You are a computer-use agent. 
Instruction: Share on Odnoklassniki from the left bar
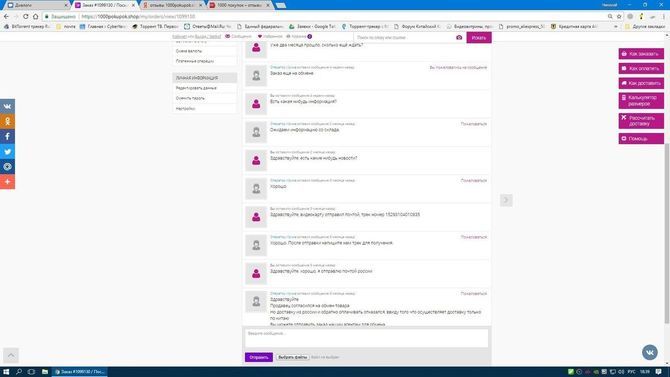7,121
